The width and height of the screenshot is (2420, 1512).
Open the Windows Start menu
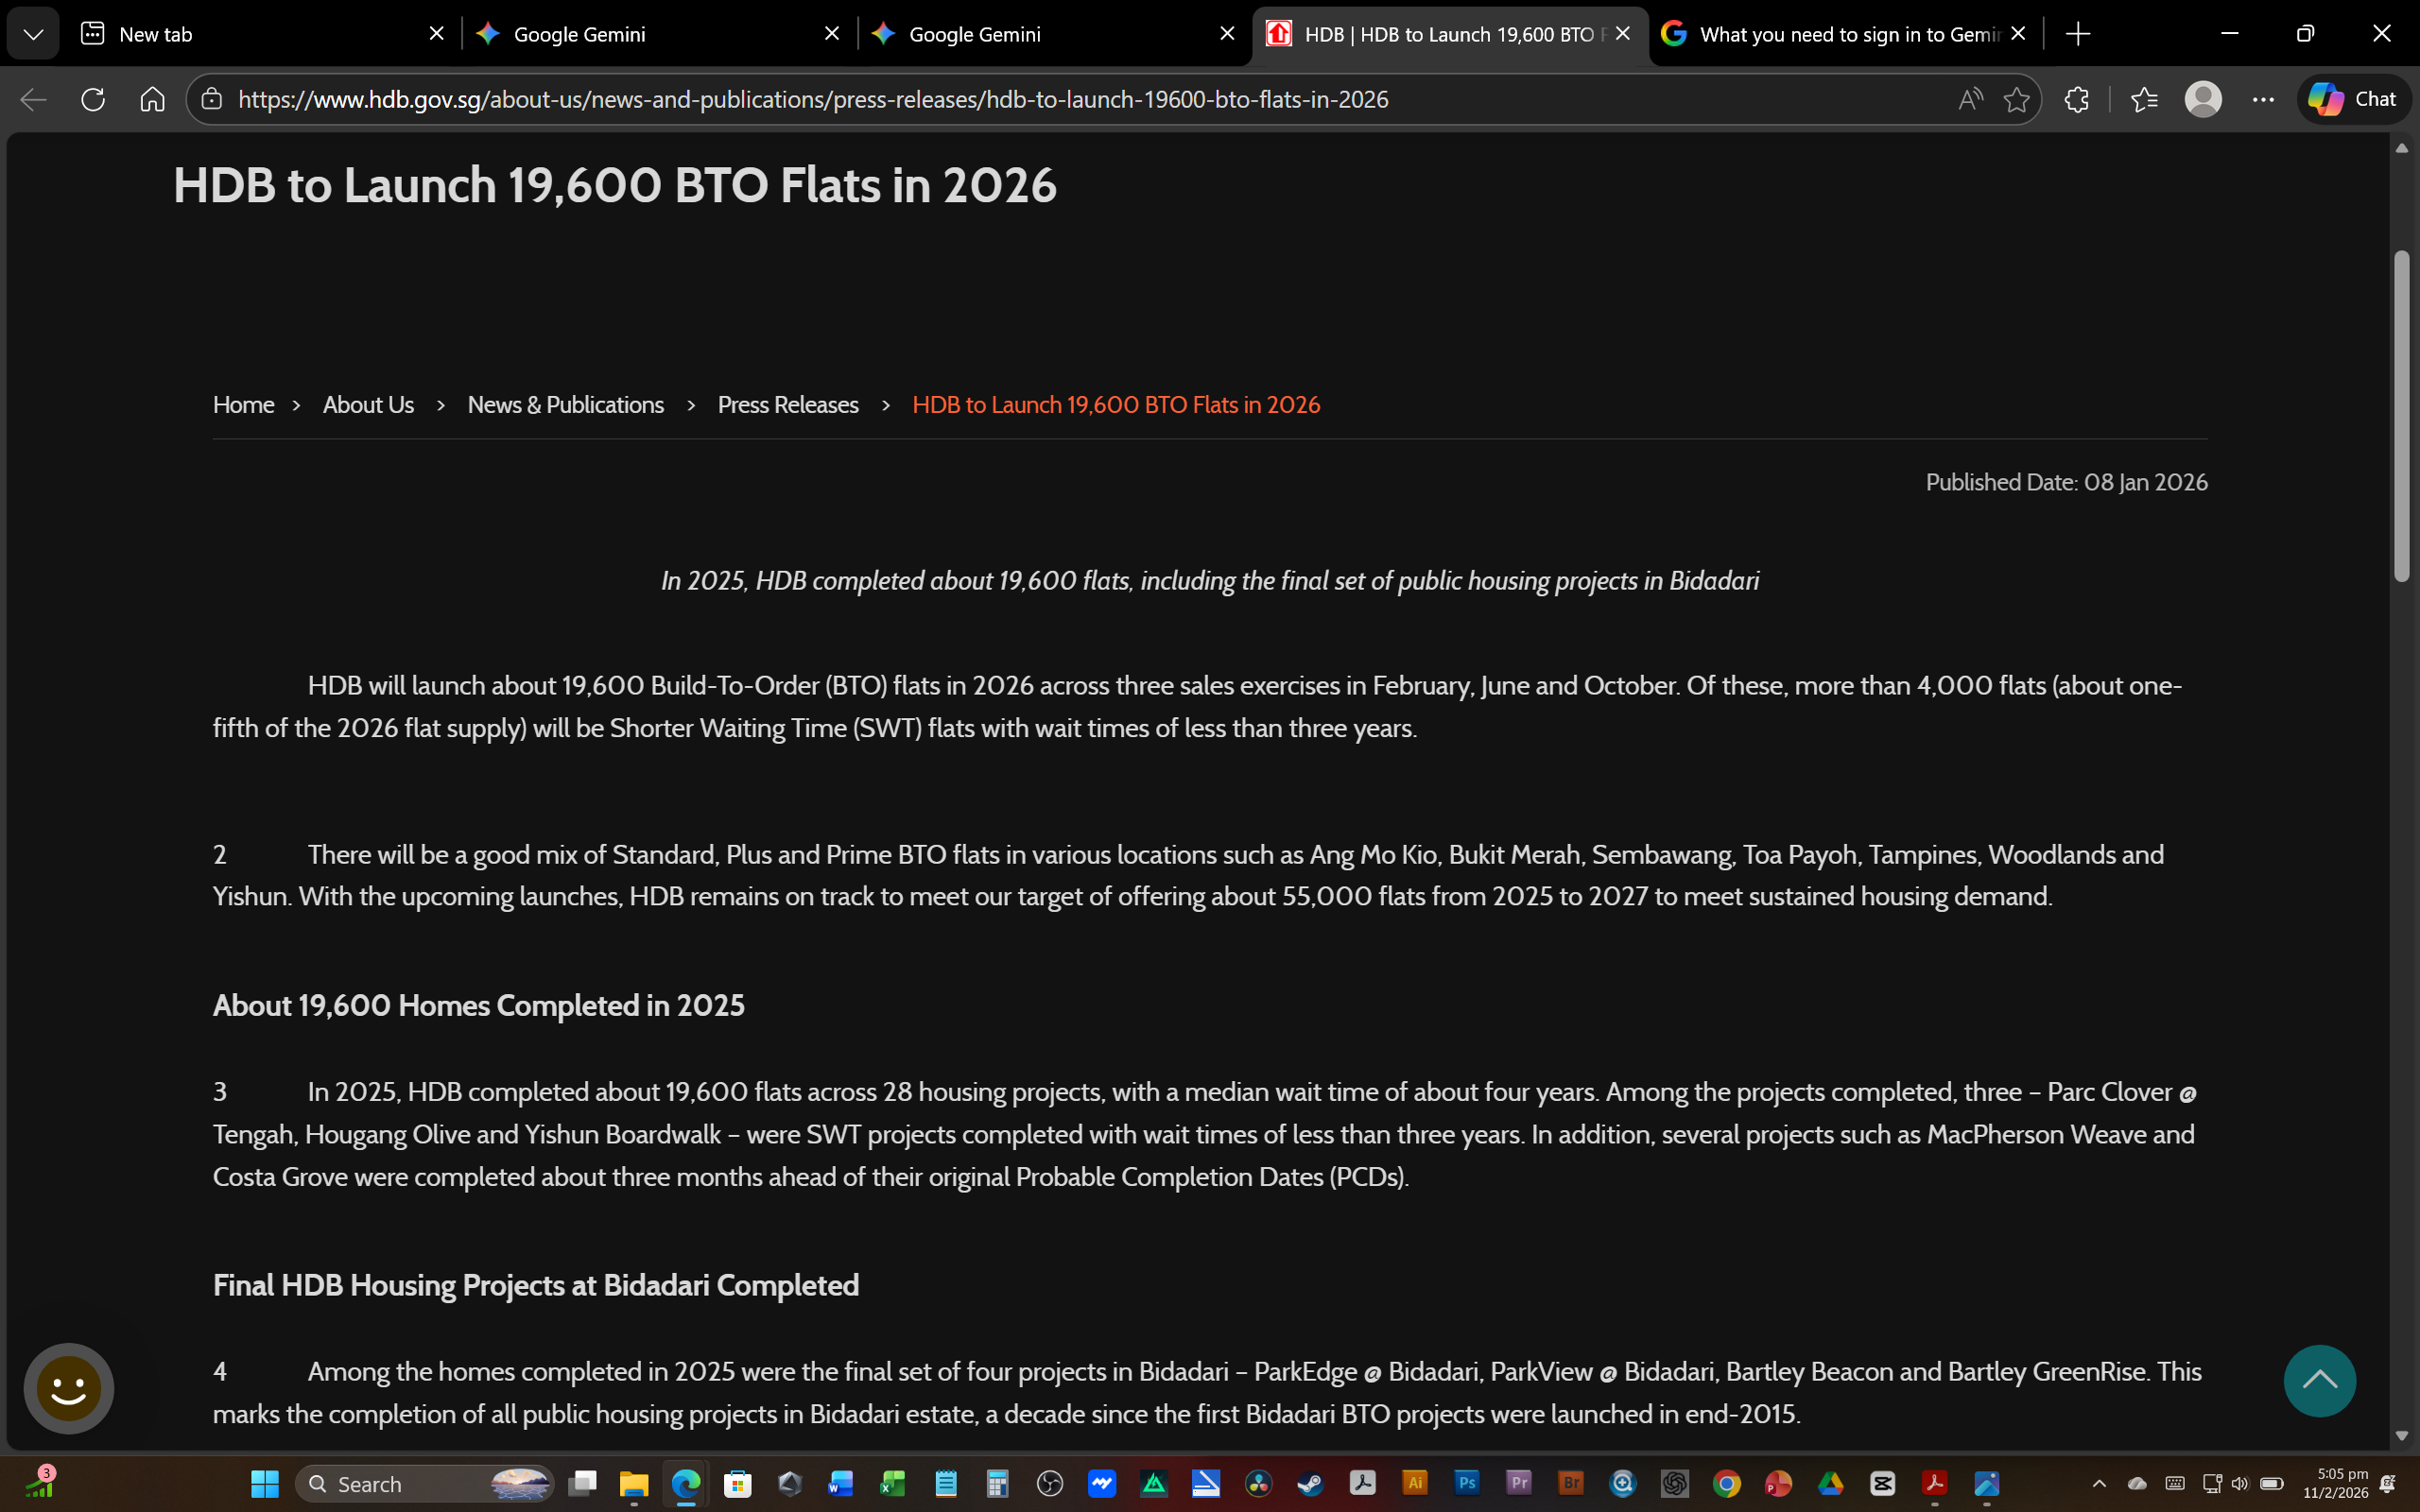coord(265,1484)
